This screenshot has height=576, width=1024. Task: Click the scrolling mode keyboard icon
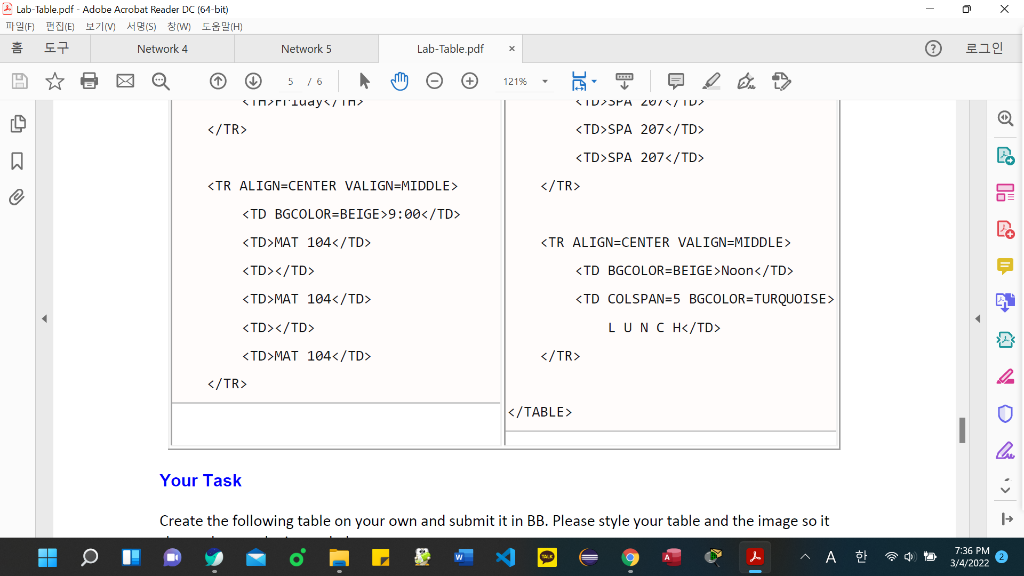pos(624,81)
